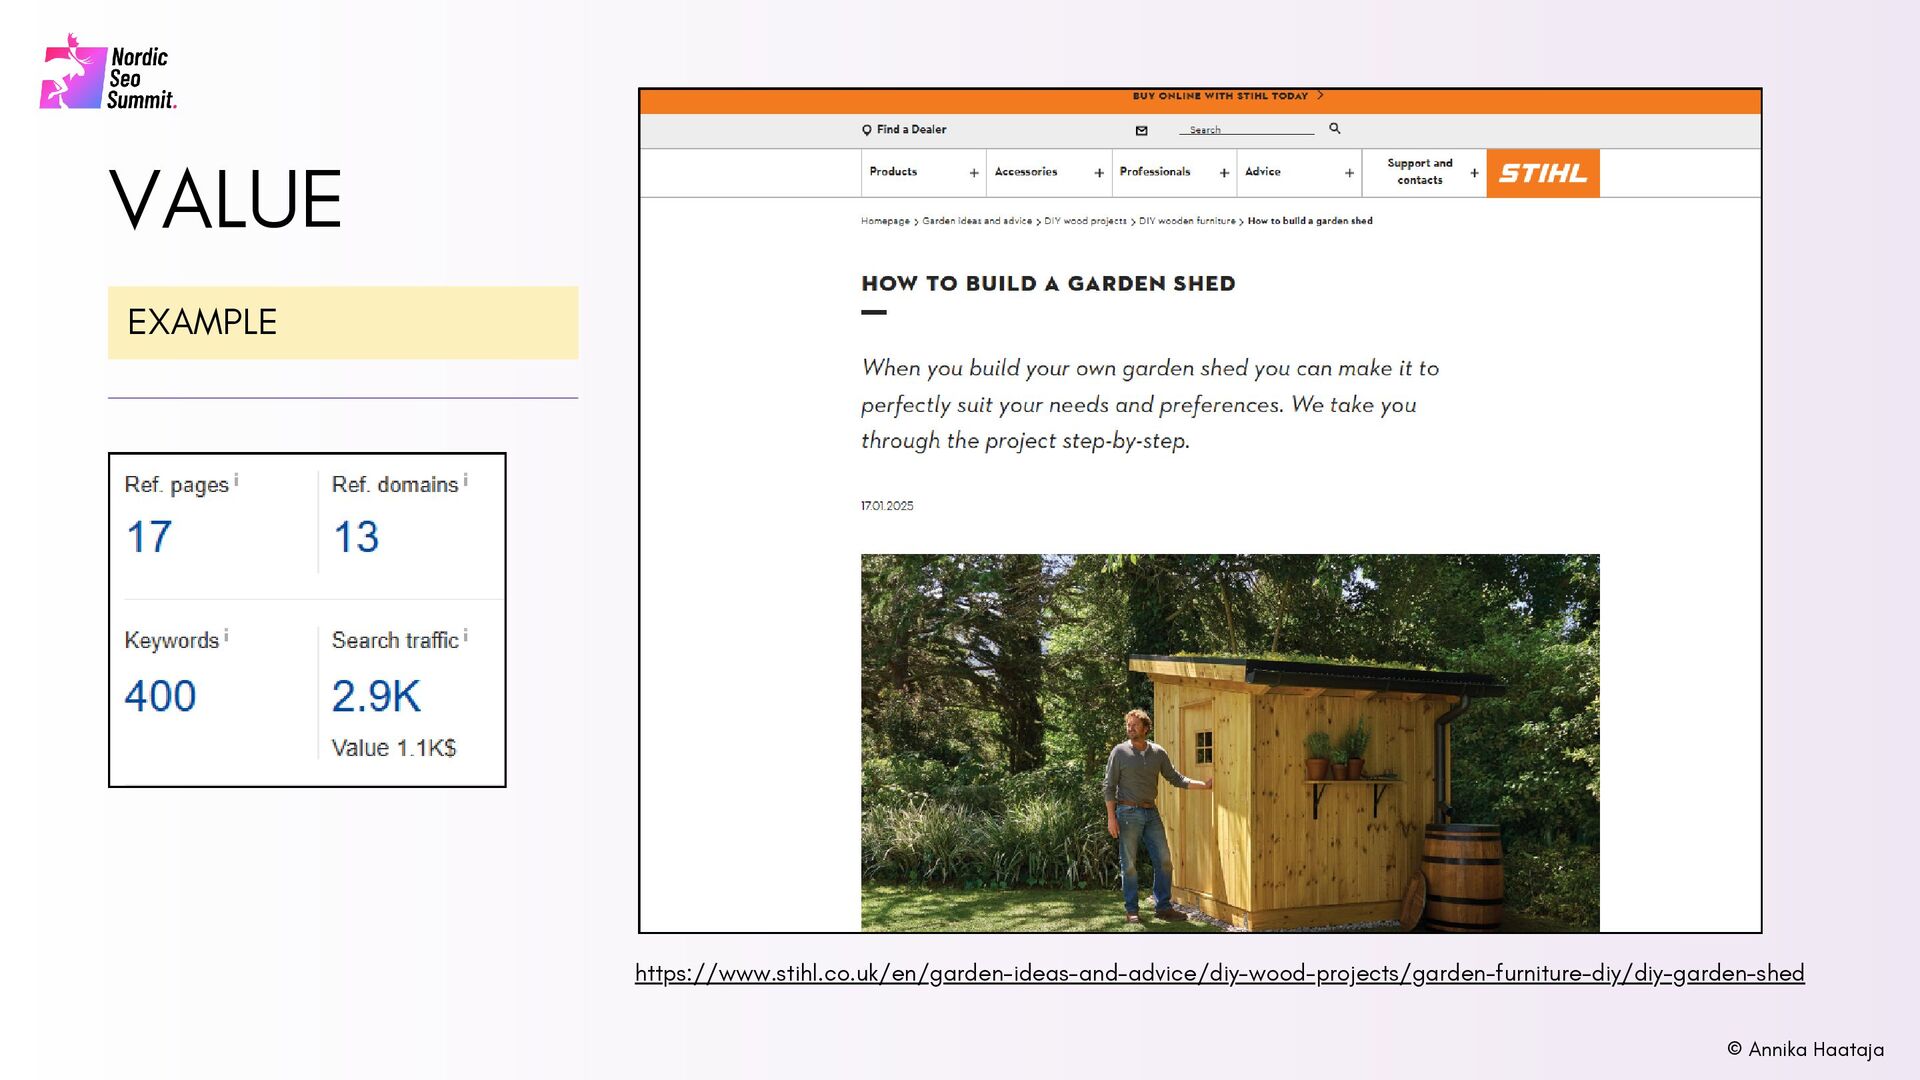Open the Products menu item

coord(892,172)
